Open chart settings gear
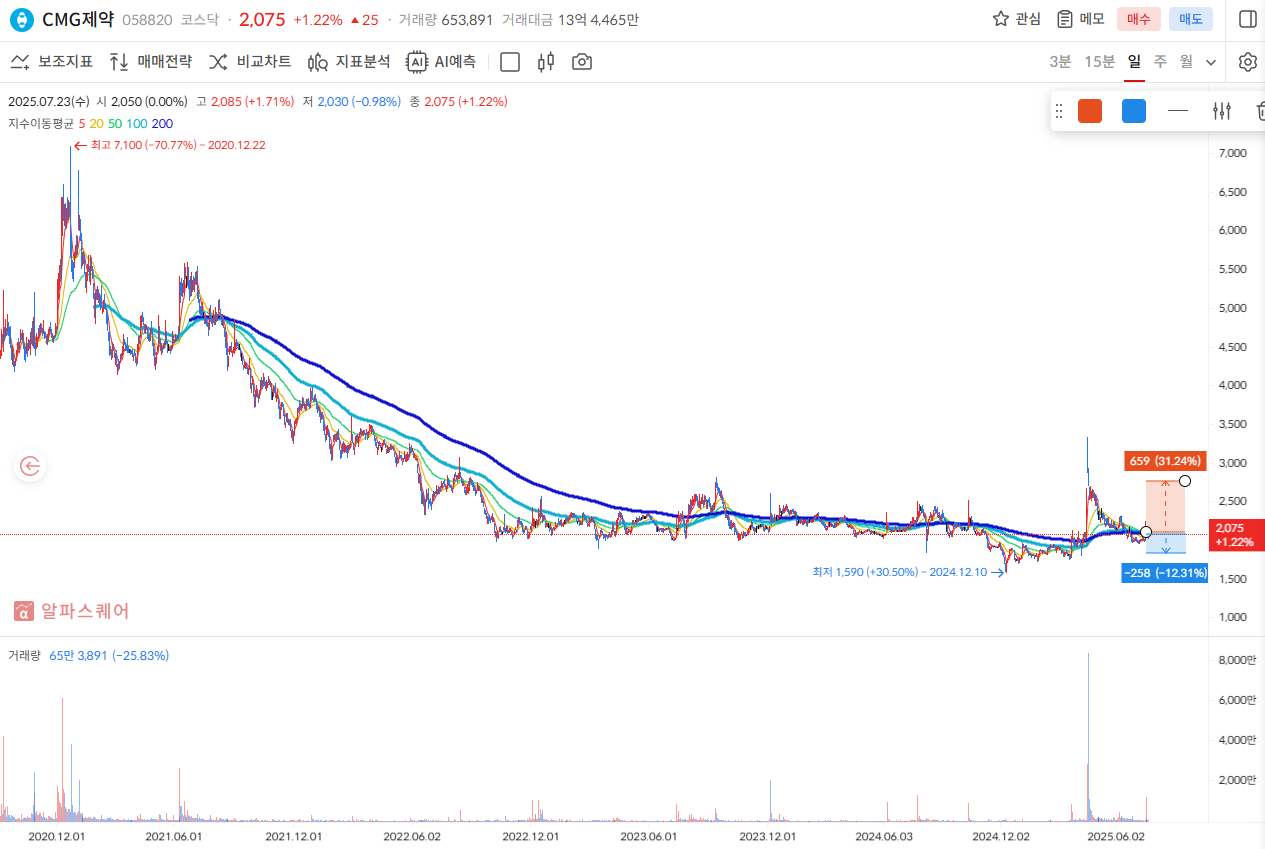 1247,62
